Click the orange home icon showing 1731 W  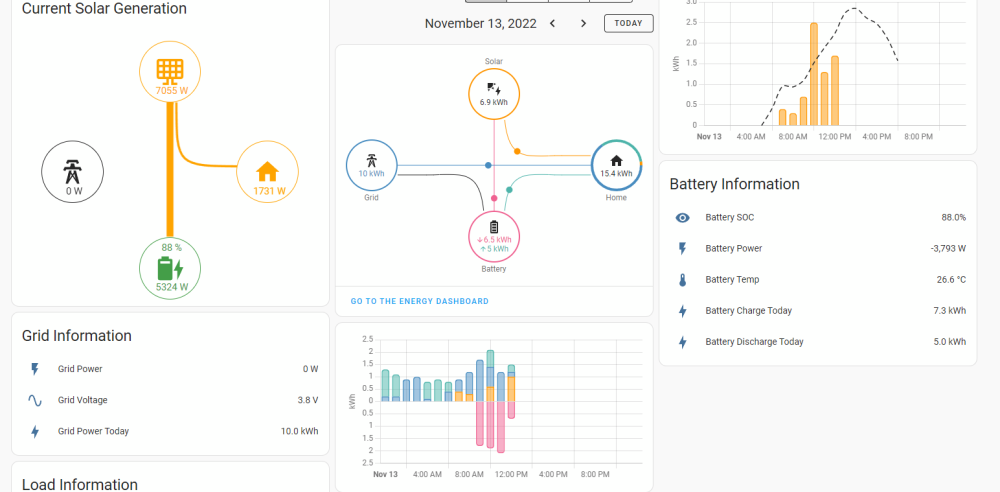tap(267, 172)
